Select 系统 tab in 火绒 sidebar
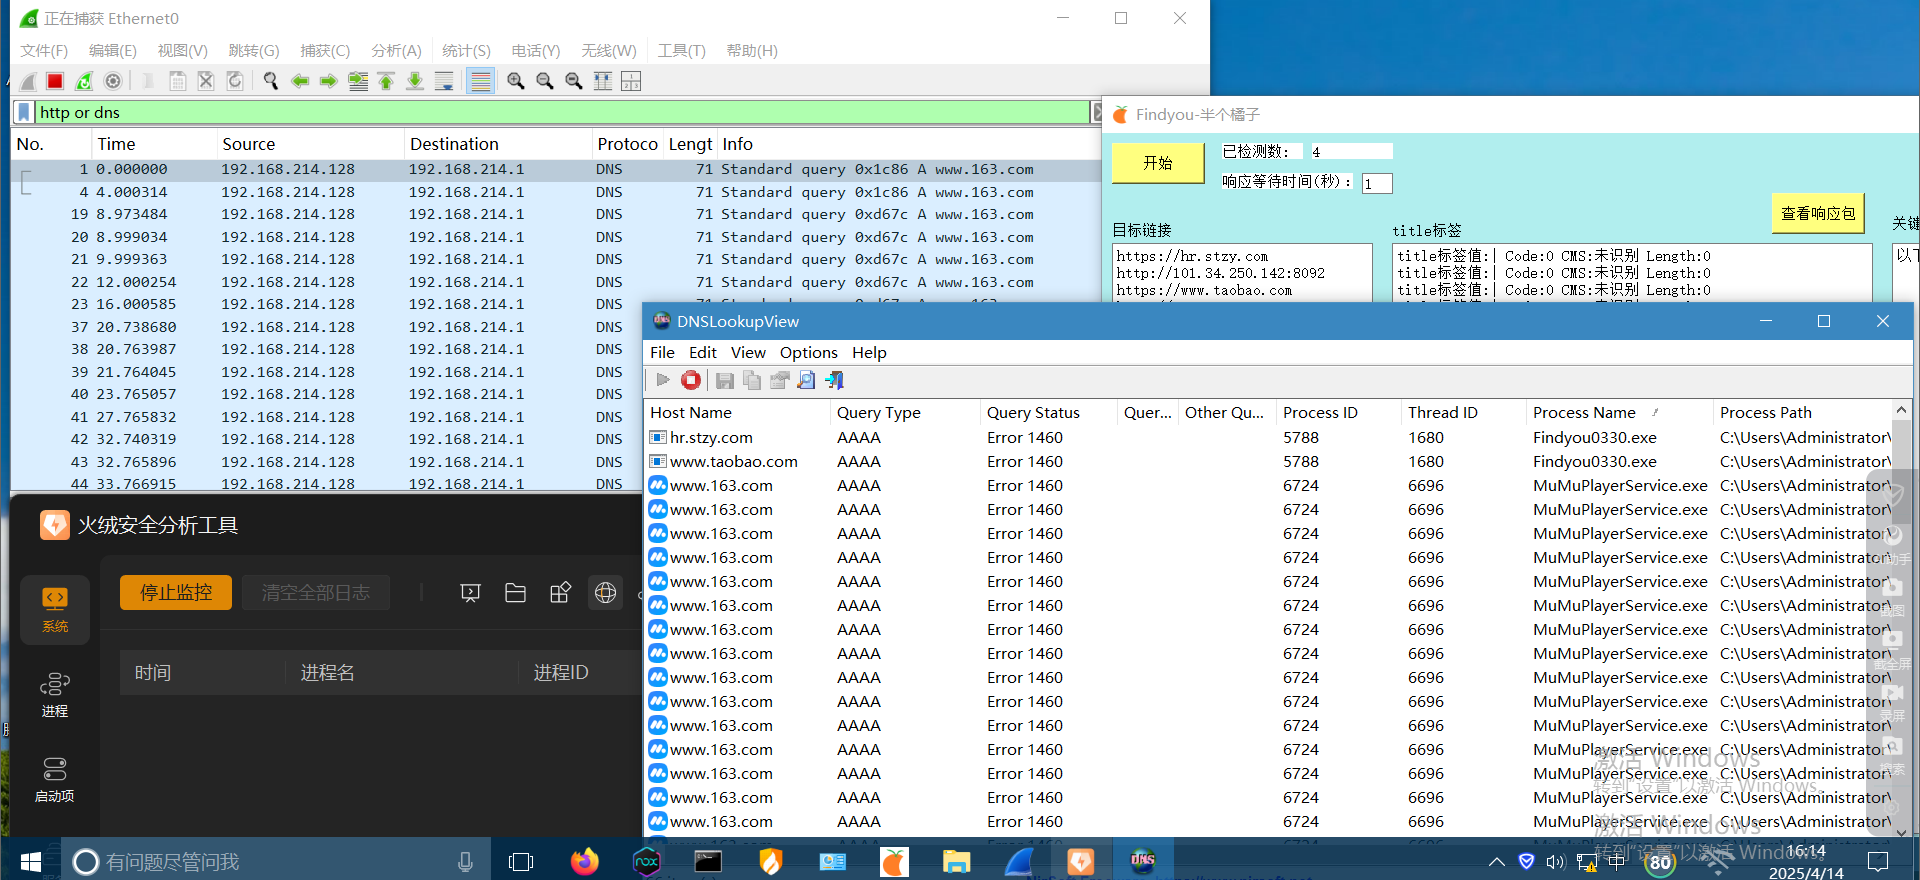The width and height of the screenshot is (1920, 880). point(55,609)
